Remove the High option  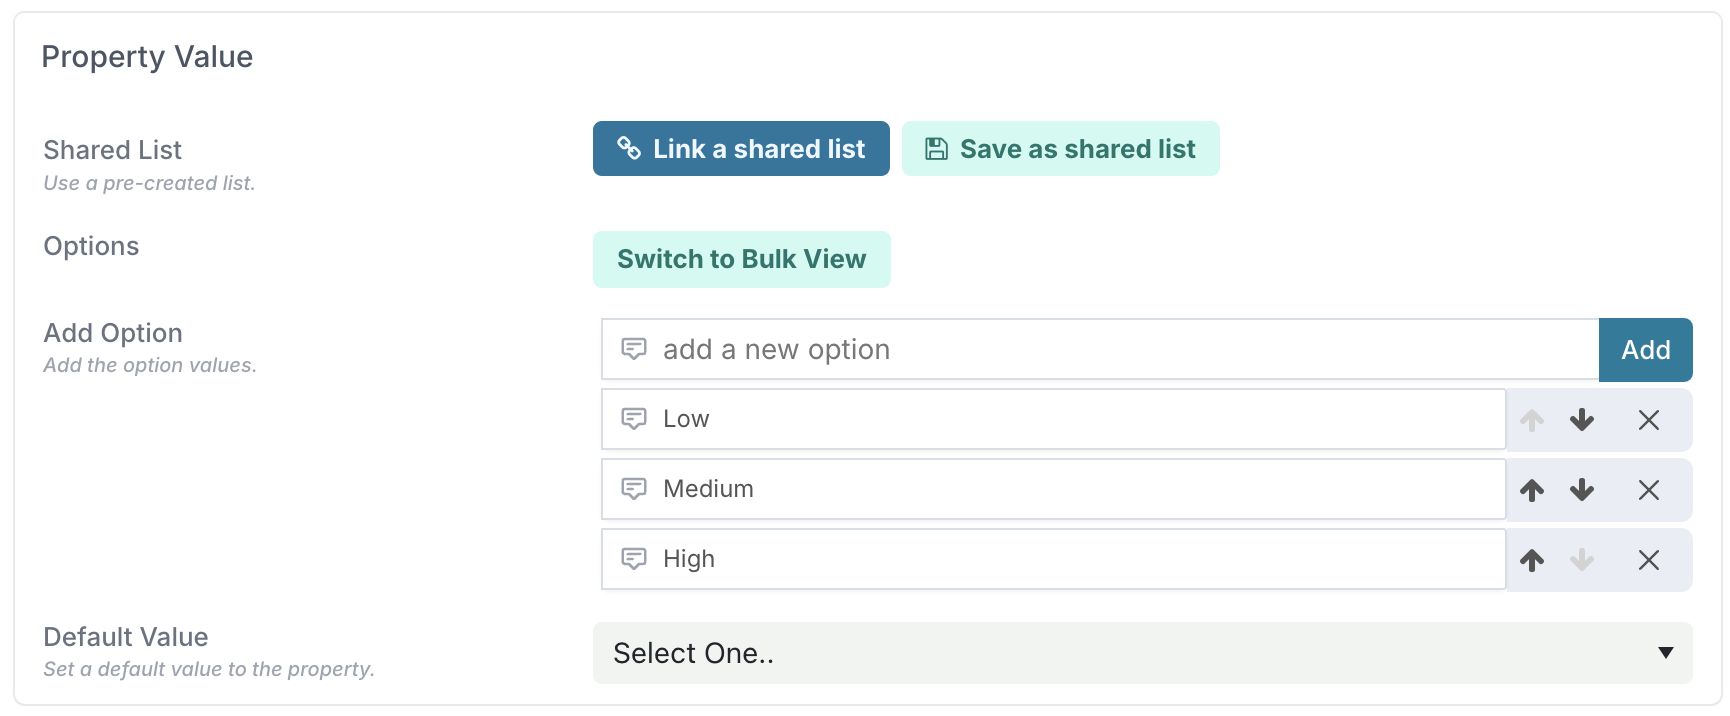click(x=1649, y=560)
